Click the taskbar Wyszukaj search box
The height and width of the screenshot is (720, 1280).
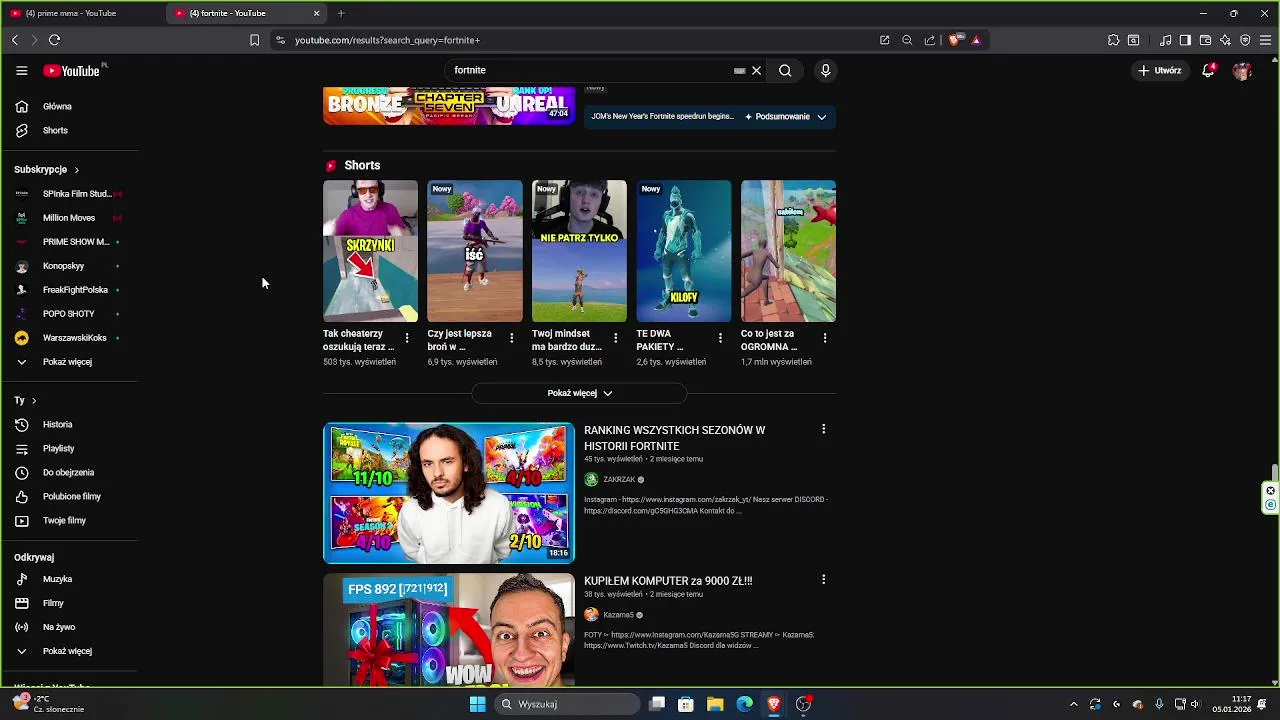[567, 704]
